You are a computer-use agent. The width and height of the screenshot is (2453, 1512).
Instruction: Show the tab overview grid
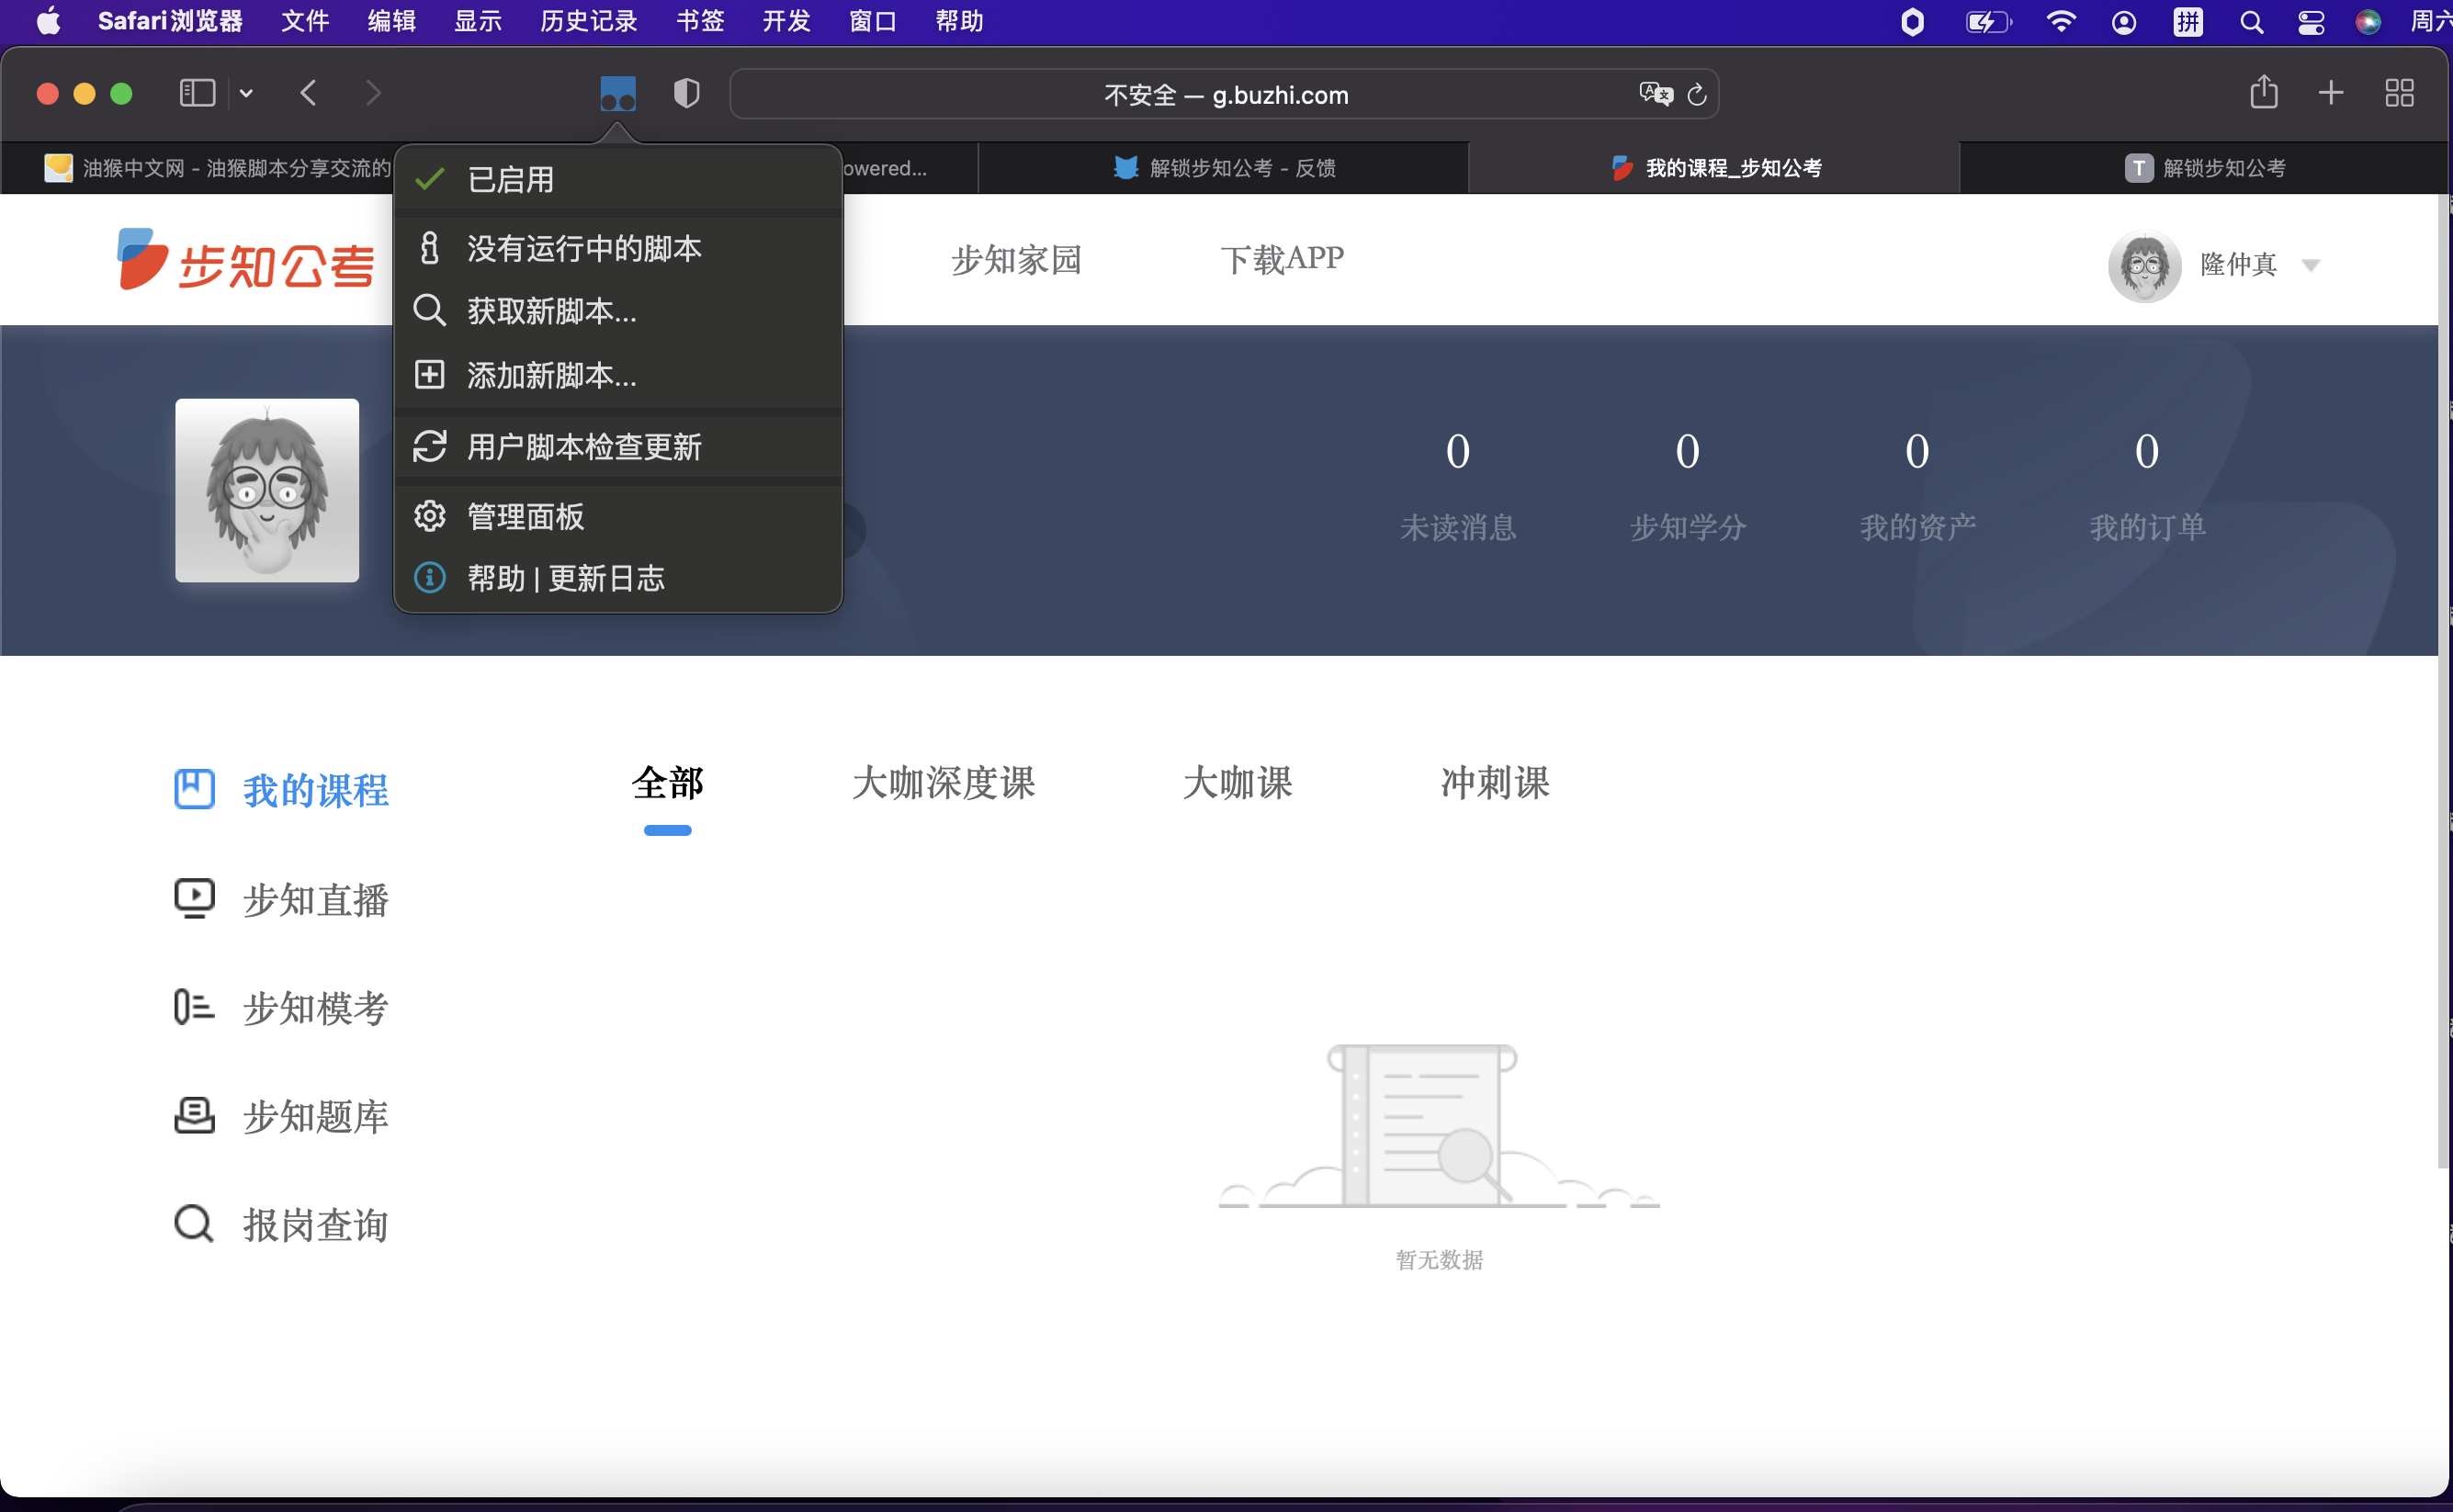tap(2399, 93)
